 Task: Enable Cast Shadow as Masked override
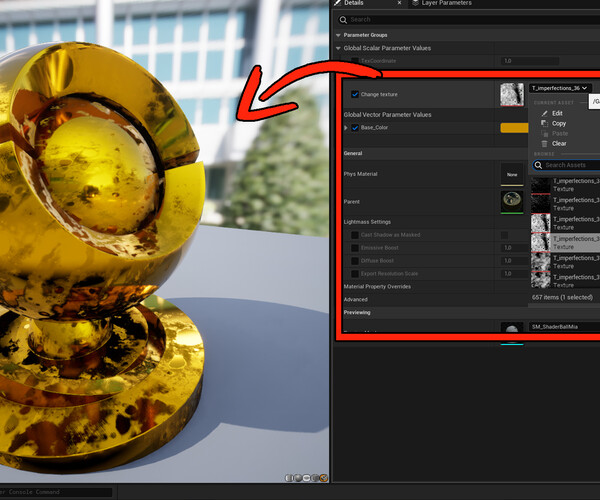(x=355, y=235)
